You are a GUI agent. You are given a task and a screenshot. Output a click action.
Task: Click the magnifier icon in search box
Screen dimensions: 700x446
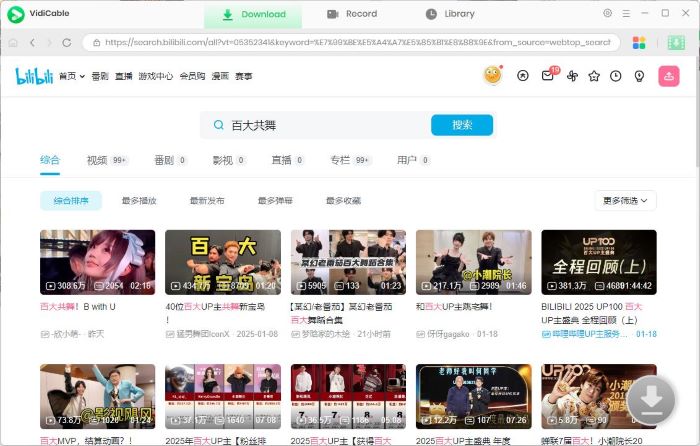[219, 125]
